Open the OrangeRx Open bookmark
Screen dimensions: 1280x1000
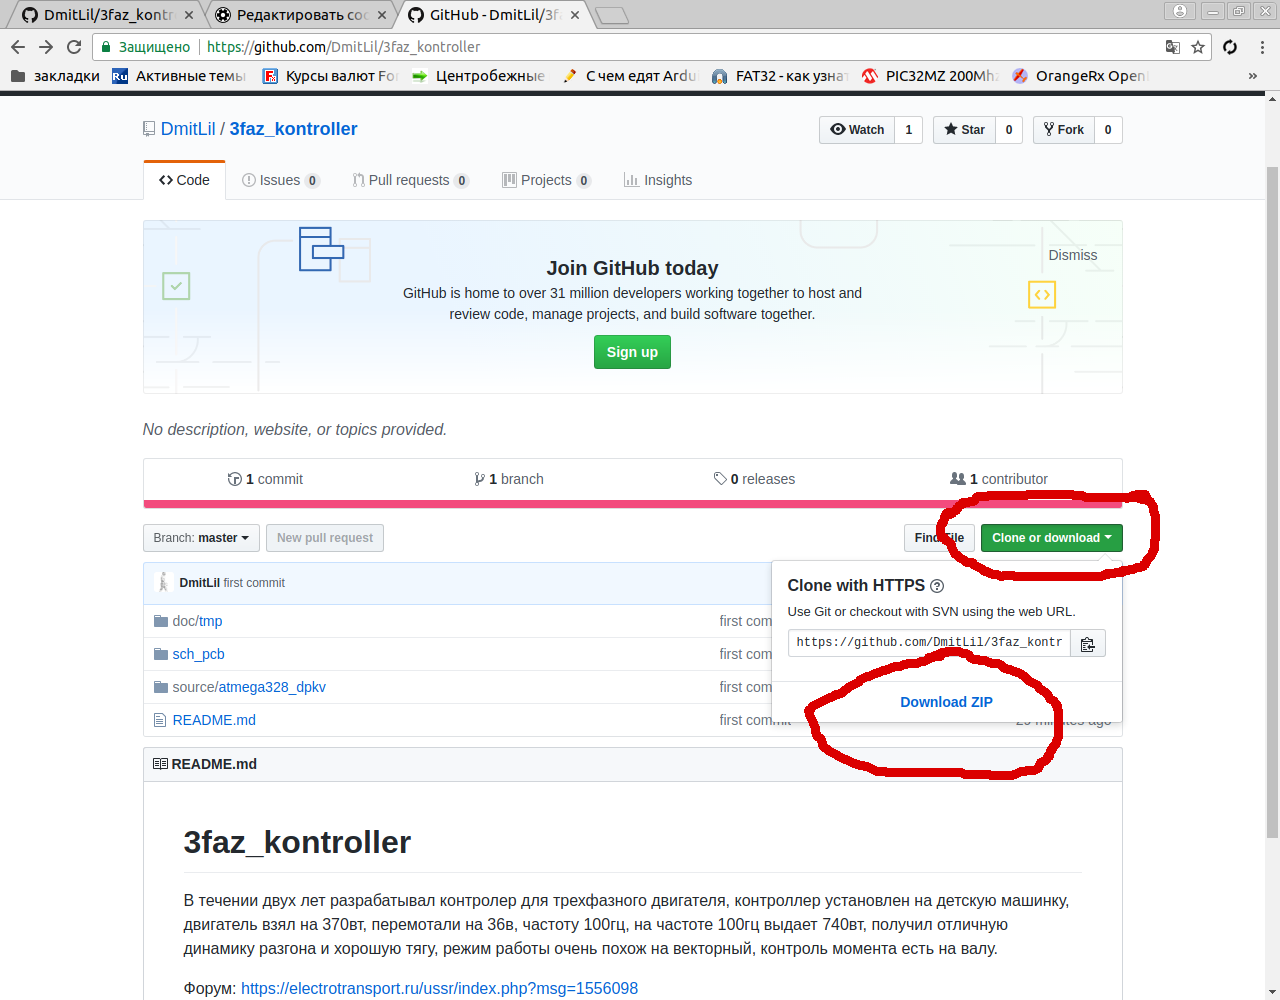tap(1080, 76)
